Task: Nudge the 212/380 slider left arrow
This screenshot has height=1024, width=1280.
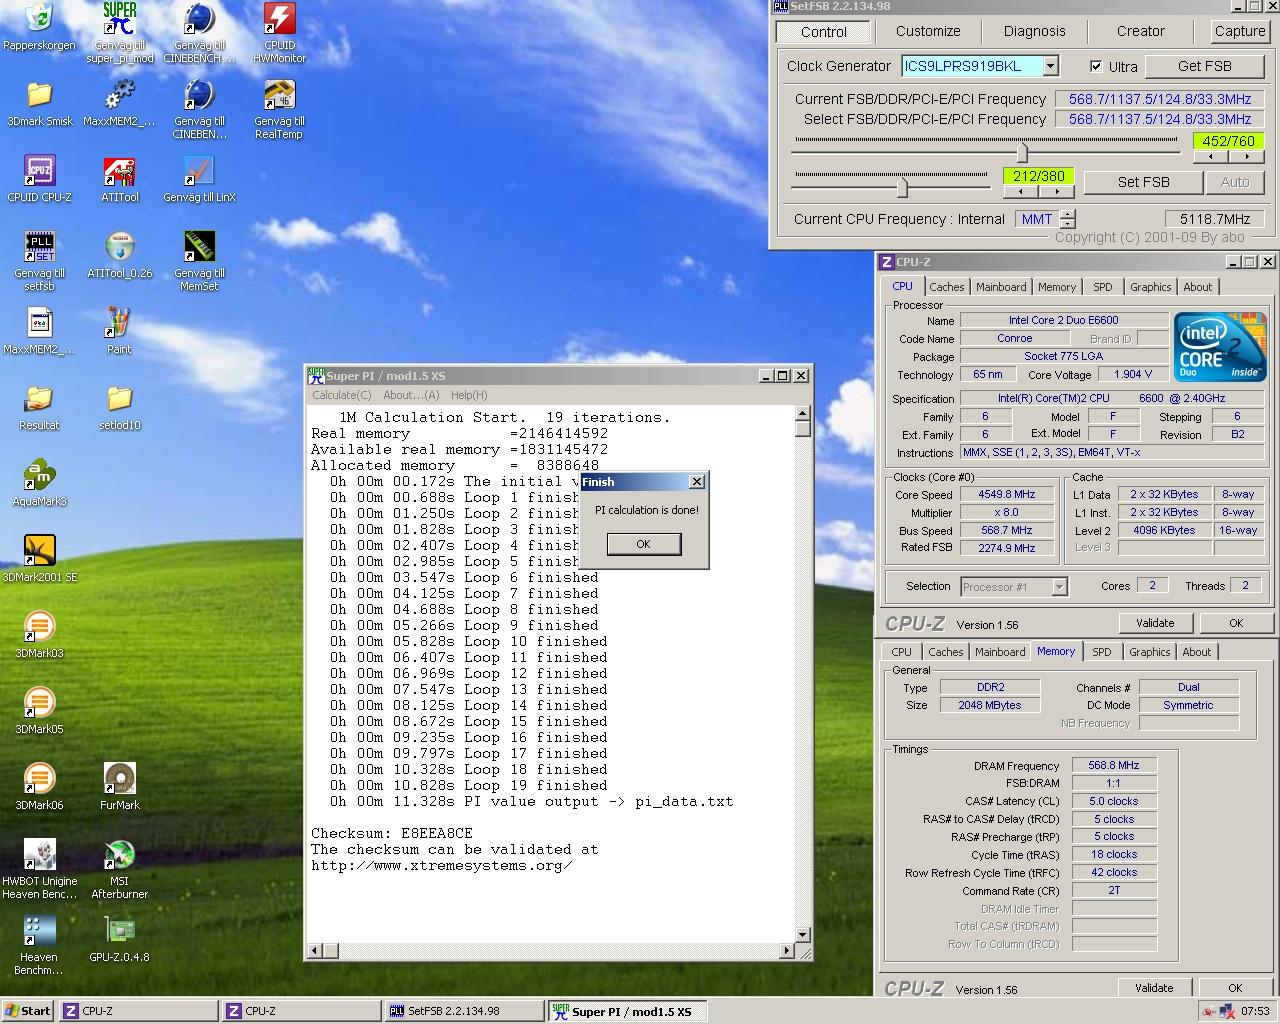Action: click(1021, 191)
